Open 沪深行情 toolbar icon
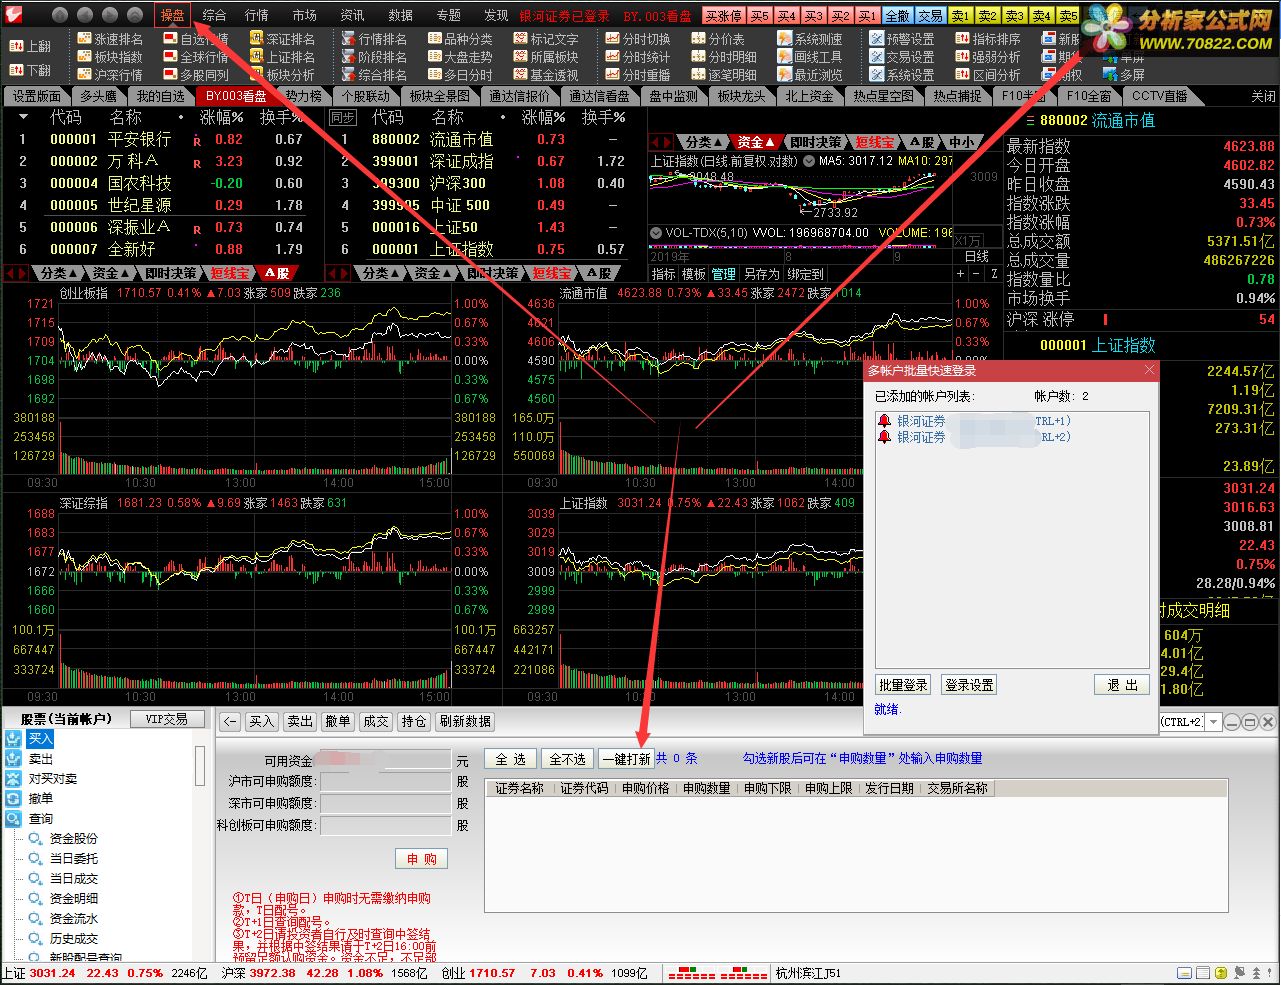 (x=110, y=75)
